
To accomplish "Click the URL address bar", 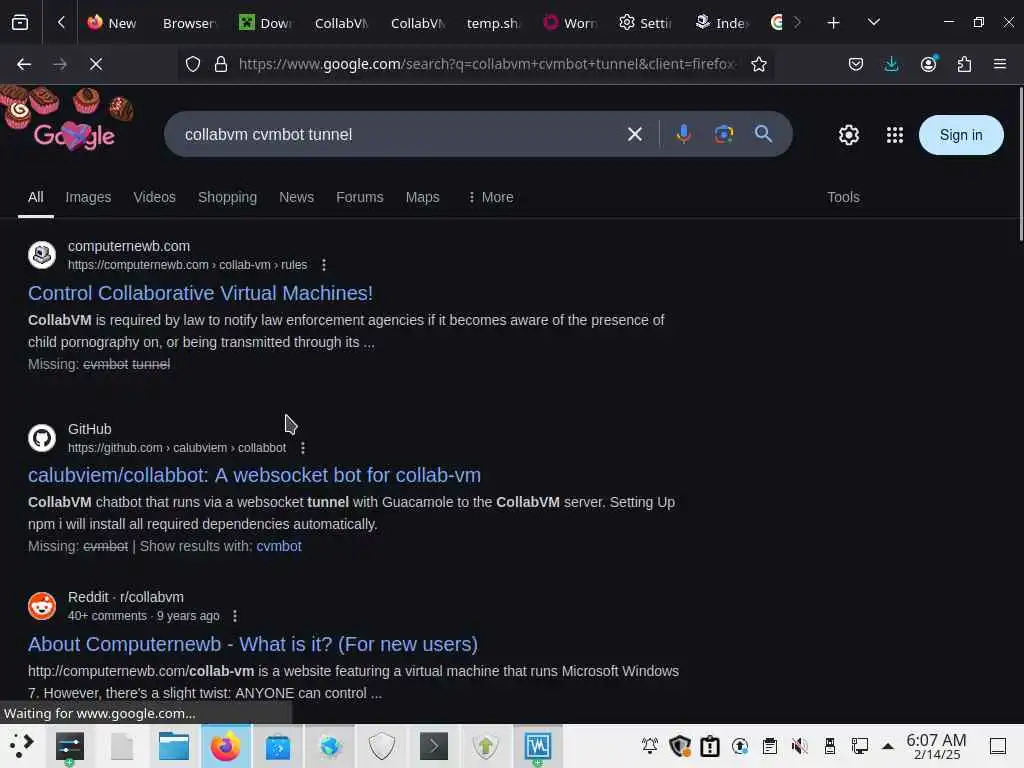I will 487,64.
